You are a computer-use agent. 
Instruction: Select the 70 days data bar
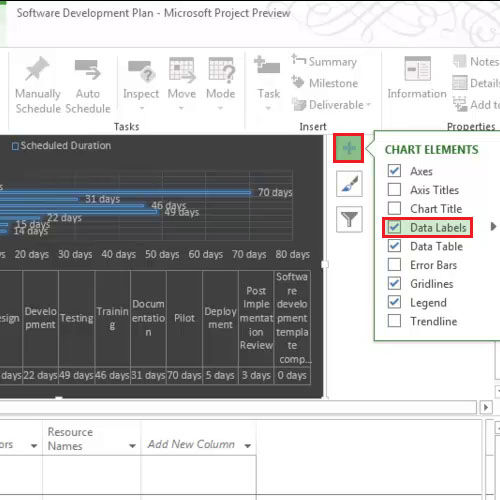click(x=125, y=192)
